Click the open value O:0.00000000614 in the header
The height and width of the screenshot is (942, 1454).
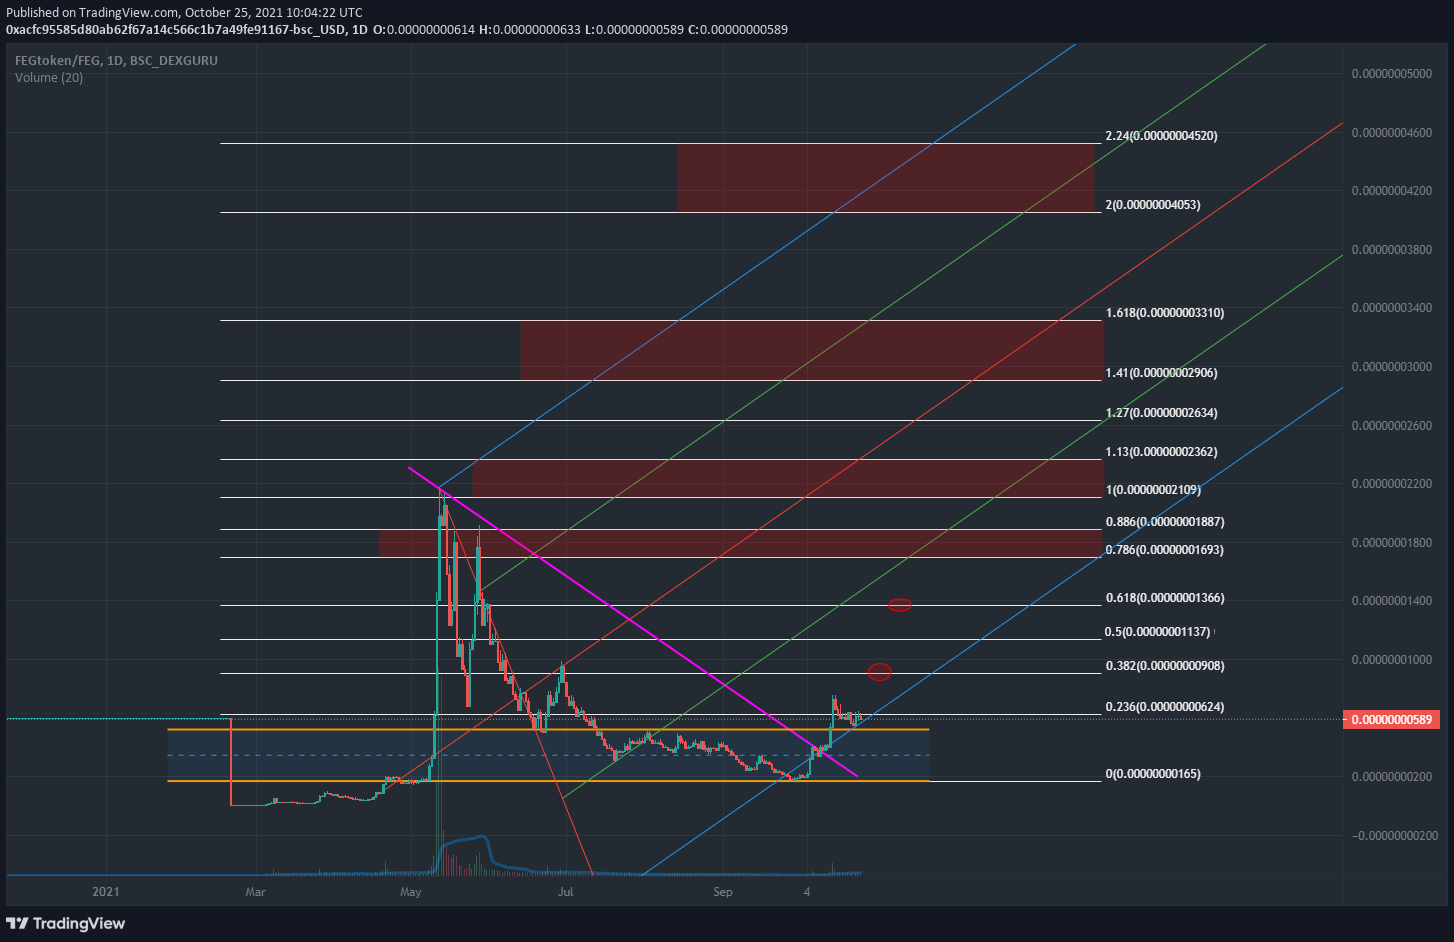pos(424,30)
